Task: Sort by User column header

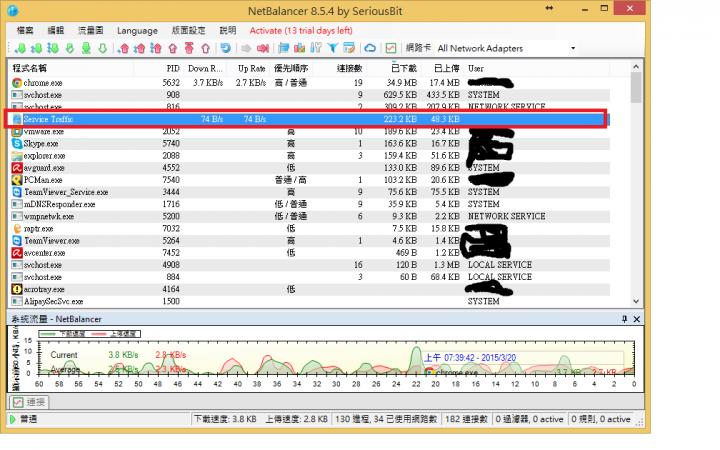Action: coord(537,68)
